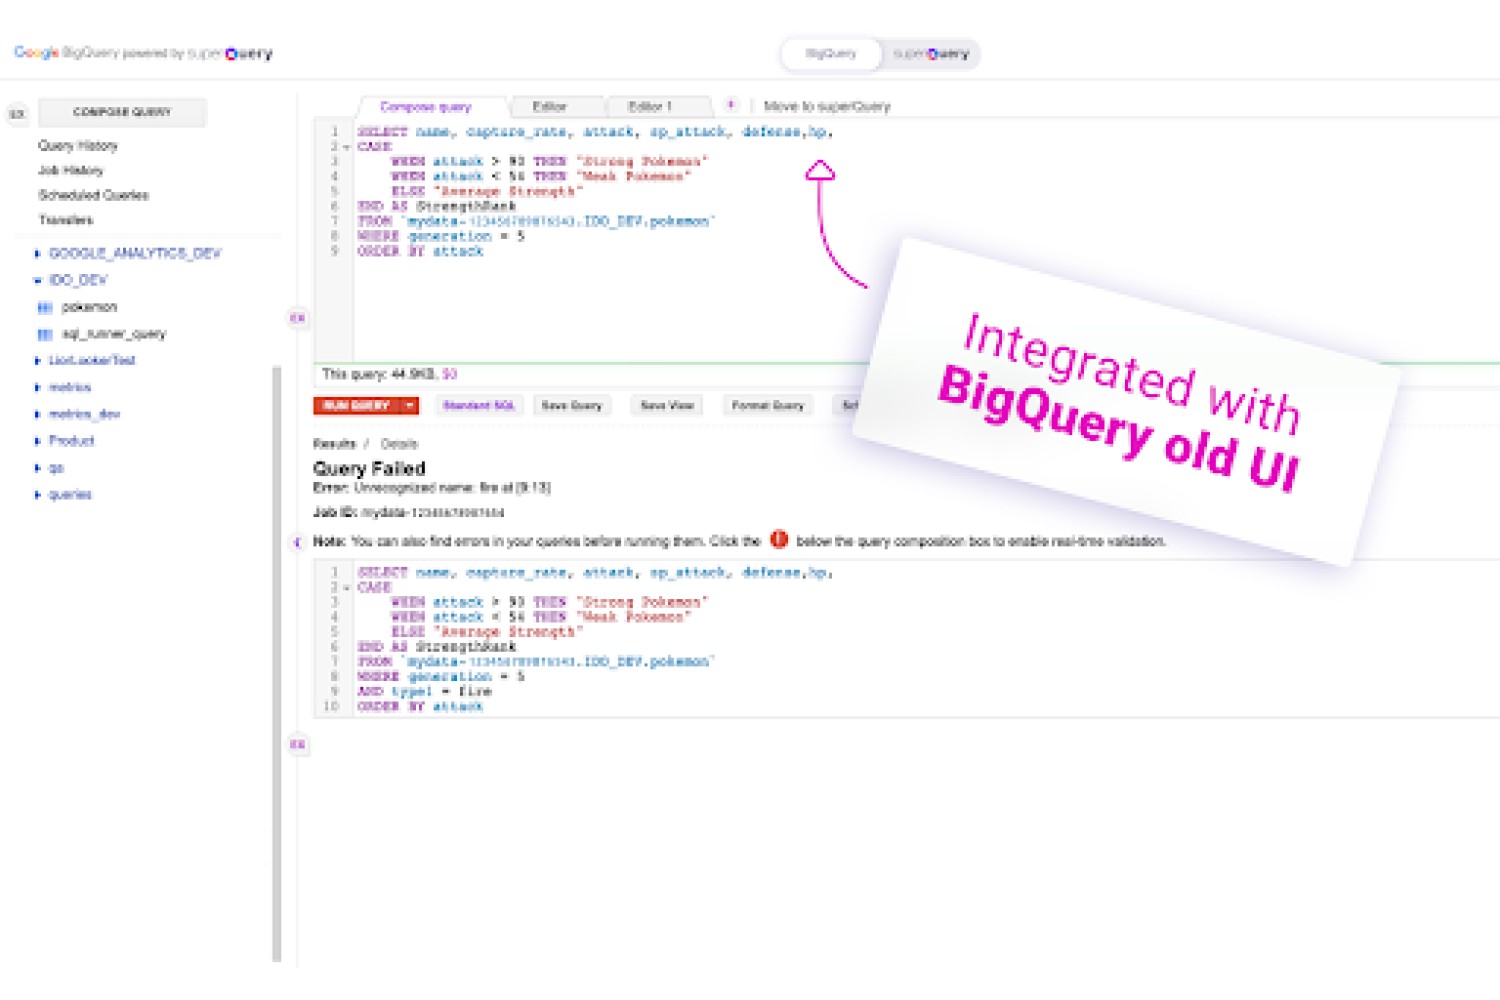Open the Run Query dropdown arrow
Screen dimensions: 1500x1000
point(409,405)
